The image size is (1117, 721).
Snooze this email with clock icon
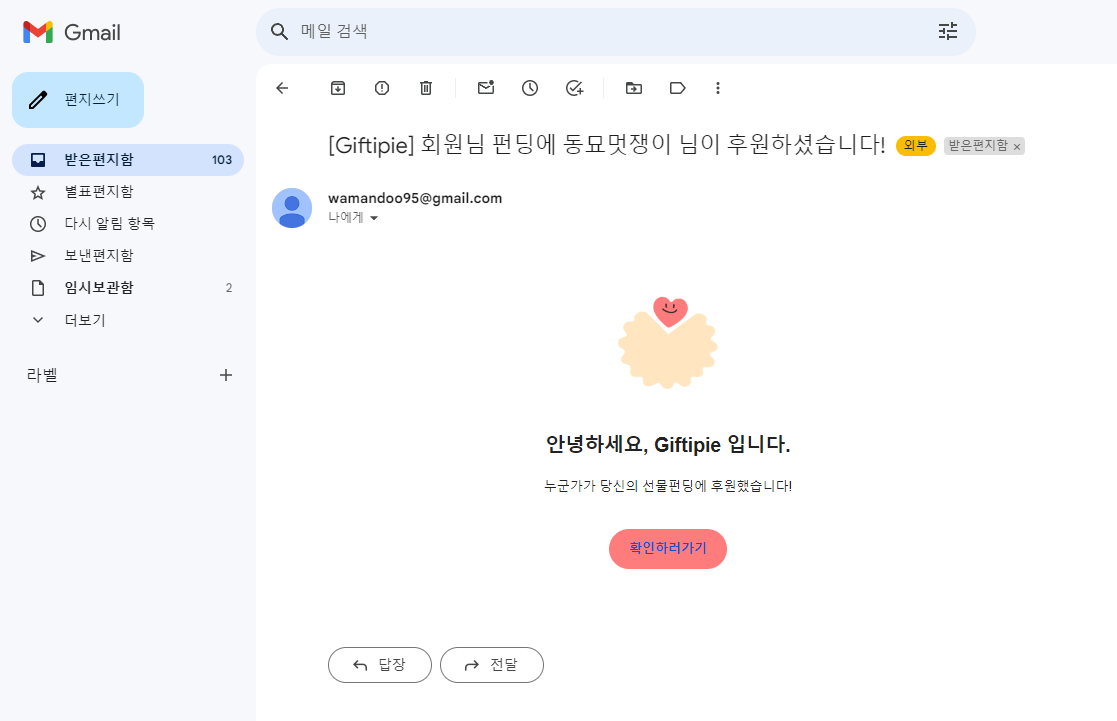tap(530, 88)
